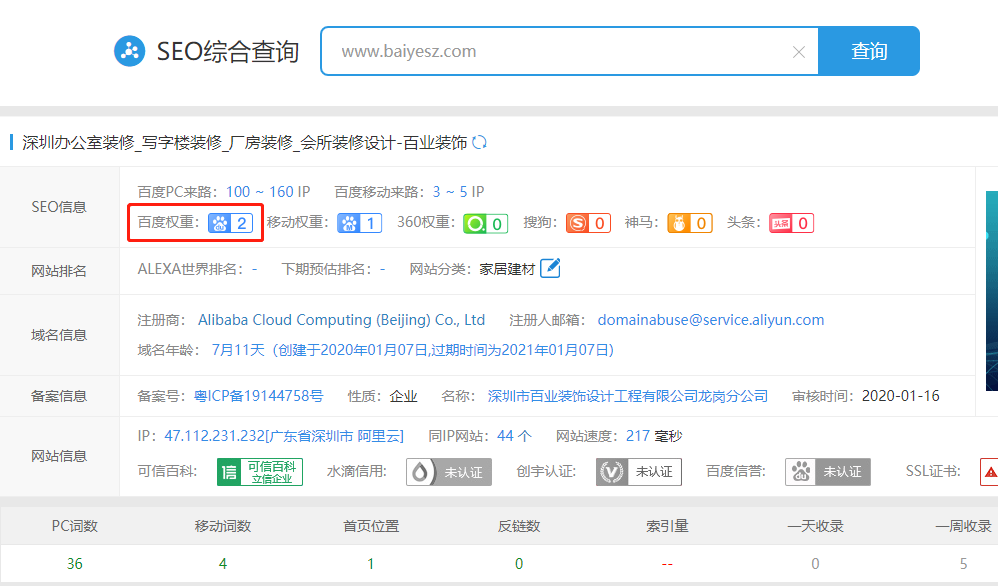Click the 水滴信用 未认证 badge
The width and height of the screenshot is (998, 586).
449,472
